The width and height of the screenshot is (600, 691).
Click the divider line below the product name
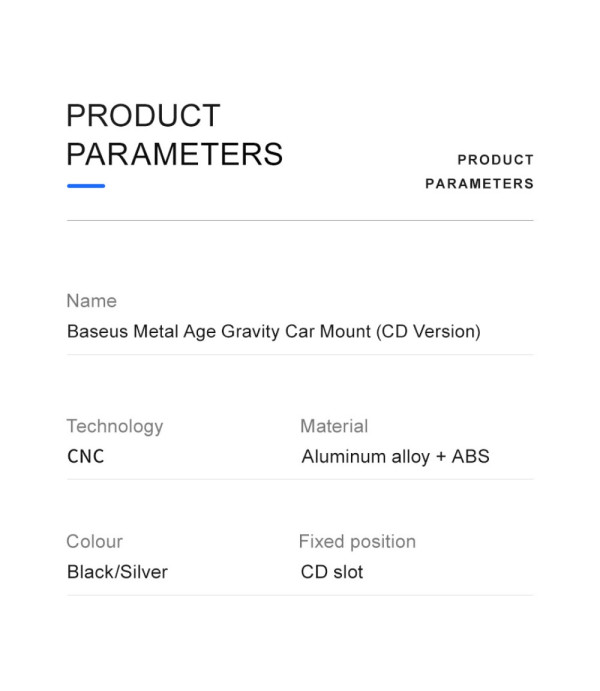[300, 354]
